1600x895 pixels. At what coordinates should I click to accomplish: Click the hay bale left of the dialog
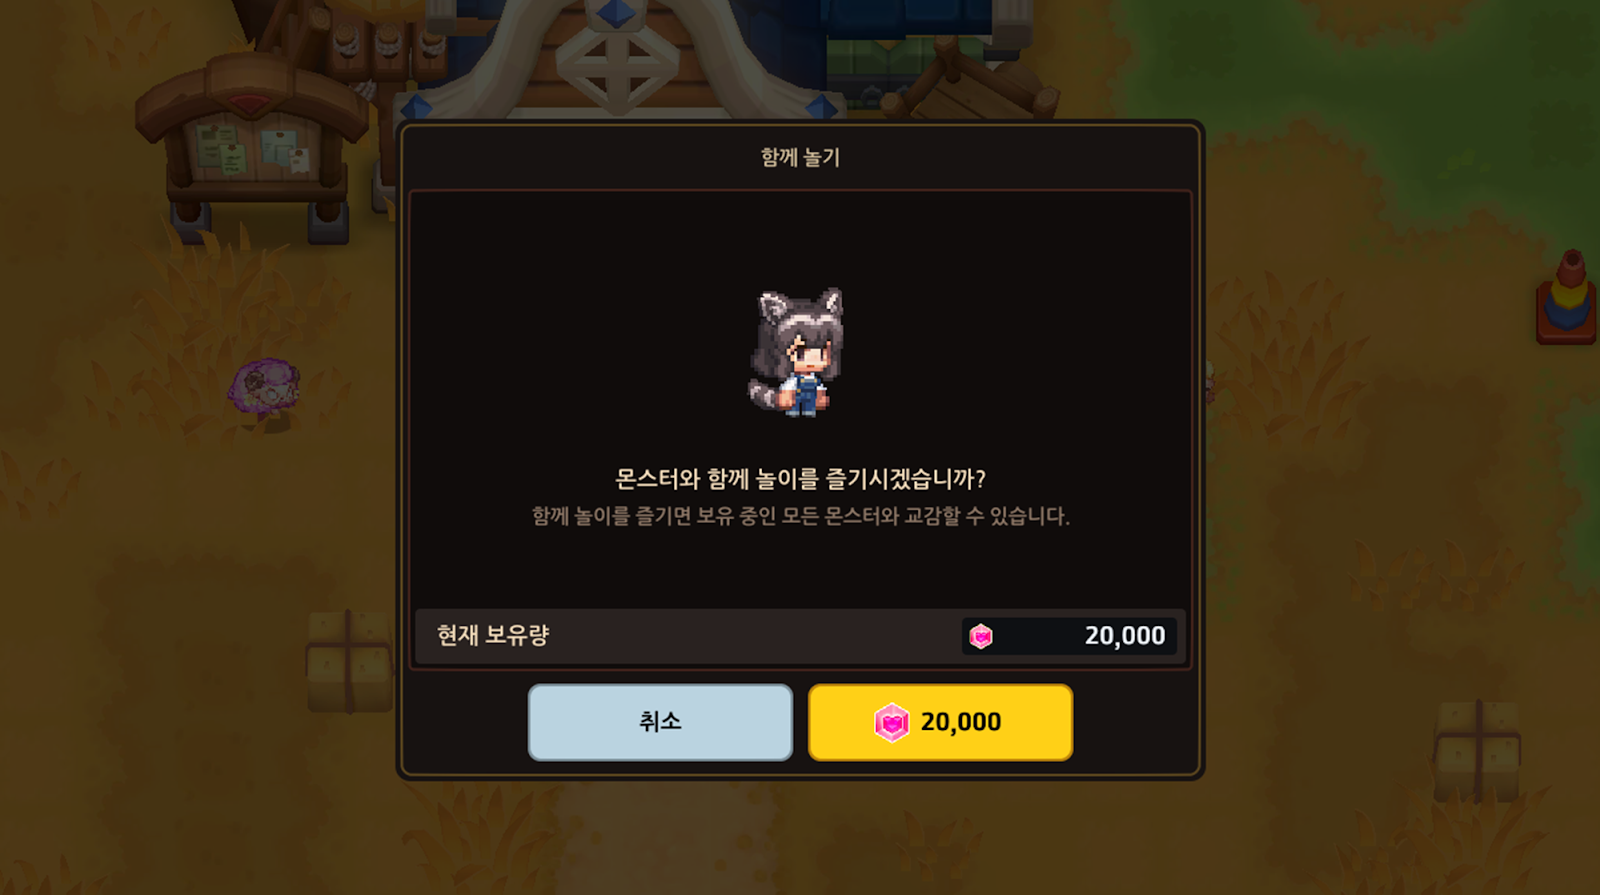(349, 662)
